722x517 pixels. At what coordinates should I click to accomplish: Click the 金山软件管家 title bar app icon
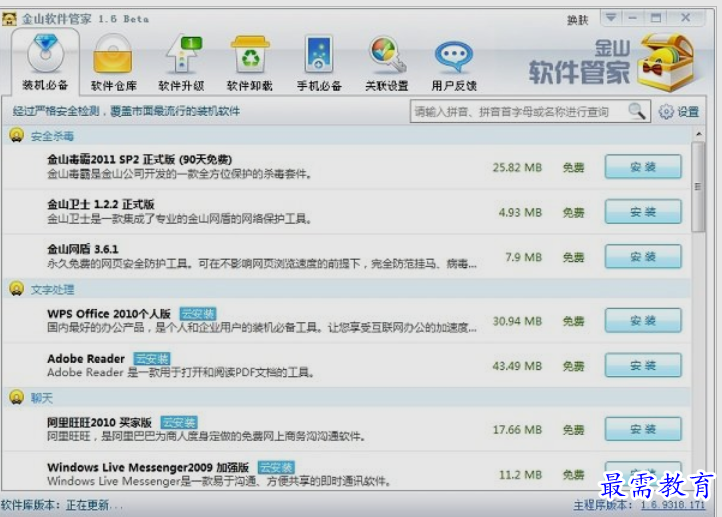click(9, 19)
